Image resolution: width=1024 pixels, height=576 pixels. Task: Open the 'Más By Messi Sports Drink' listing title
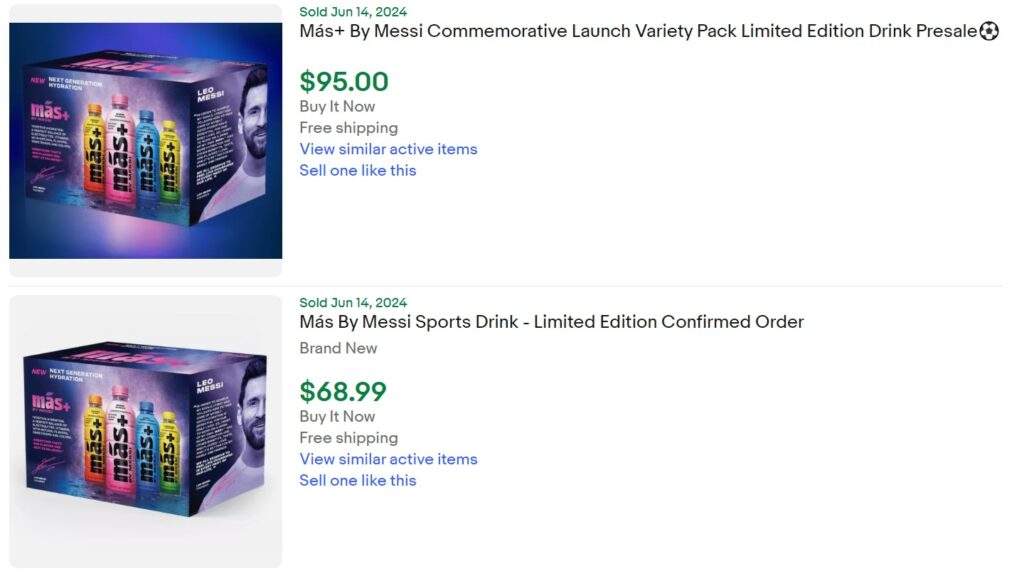tap(551, 322)
